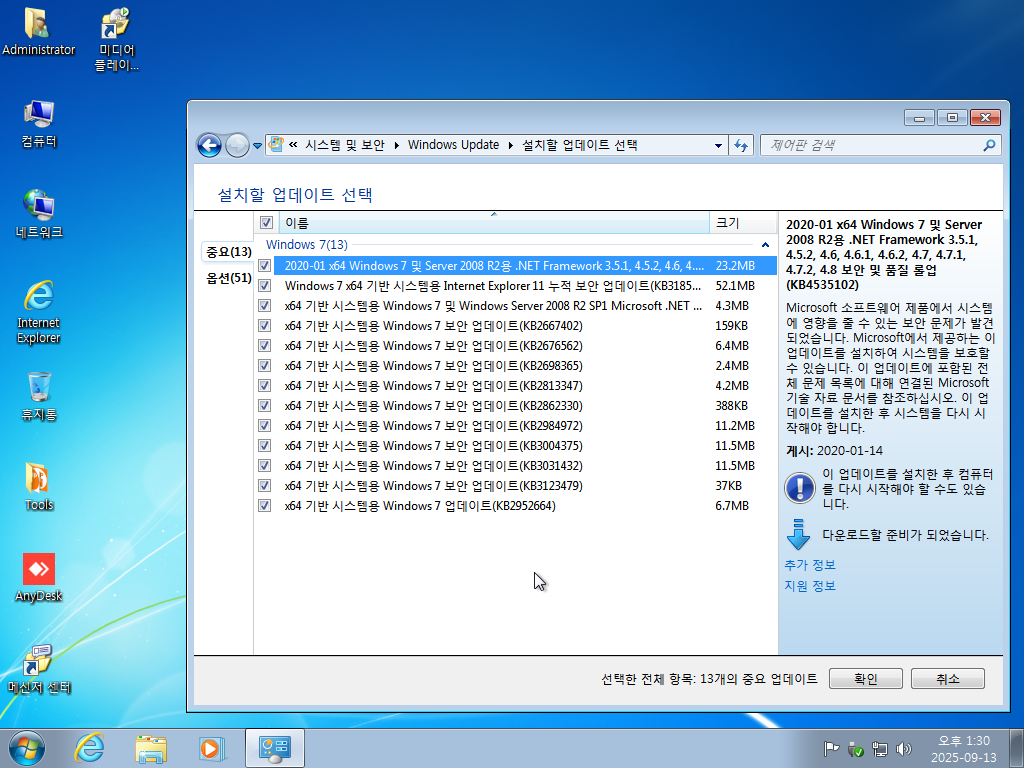Toggle the select-all checkbox in header
Viewport: 1024px width, 768px height.
[x=266, y=223]
